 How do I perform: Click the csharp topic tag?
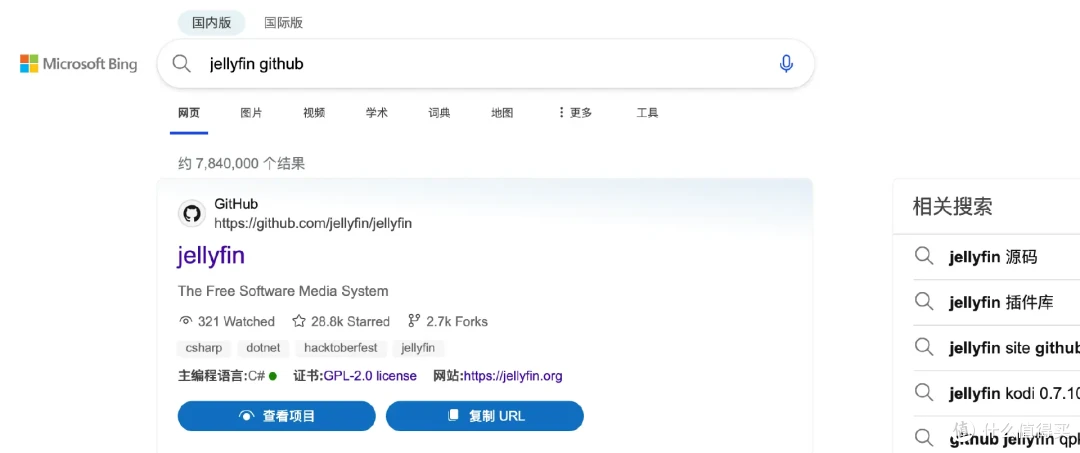click(x=204, y=348)
